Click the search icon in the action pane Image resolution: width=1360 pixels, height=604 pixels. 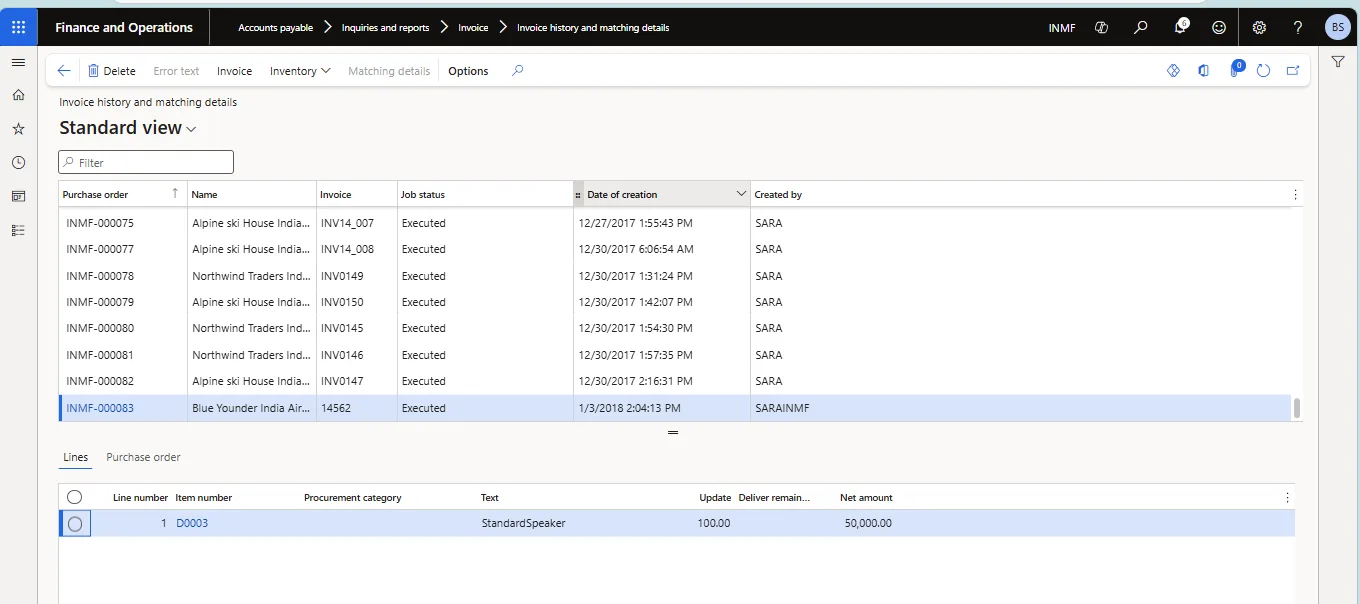tap(517, 71)
